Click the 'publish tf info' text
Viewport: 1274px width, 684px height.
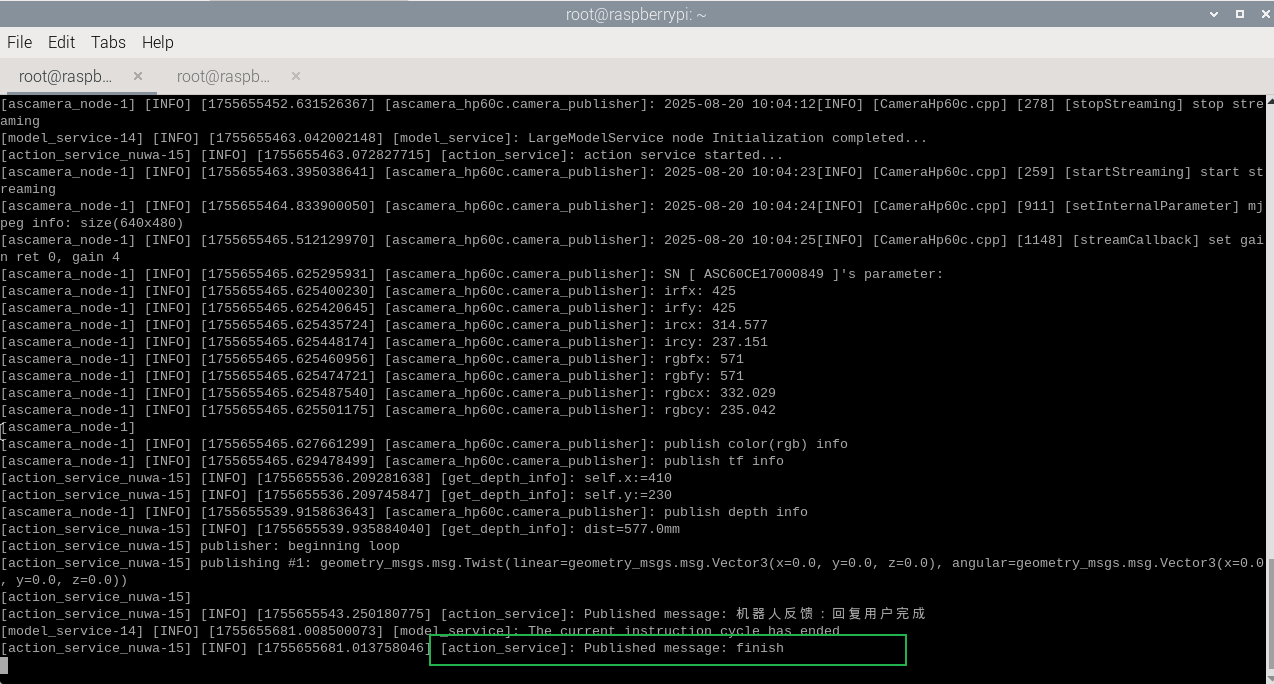pyautogui.click(x=724, y=461)
